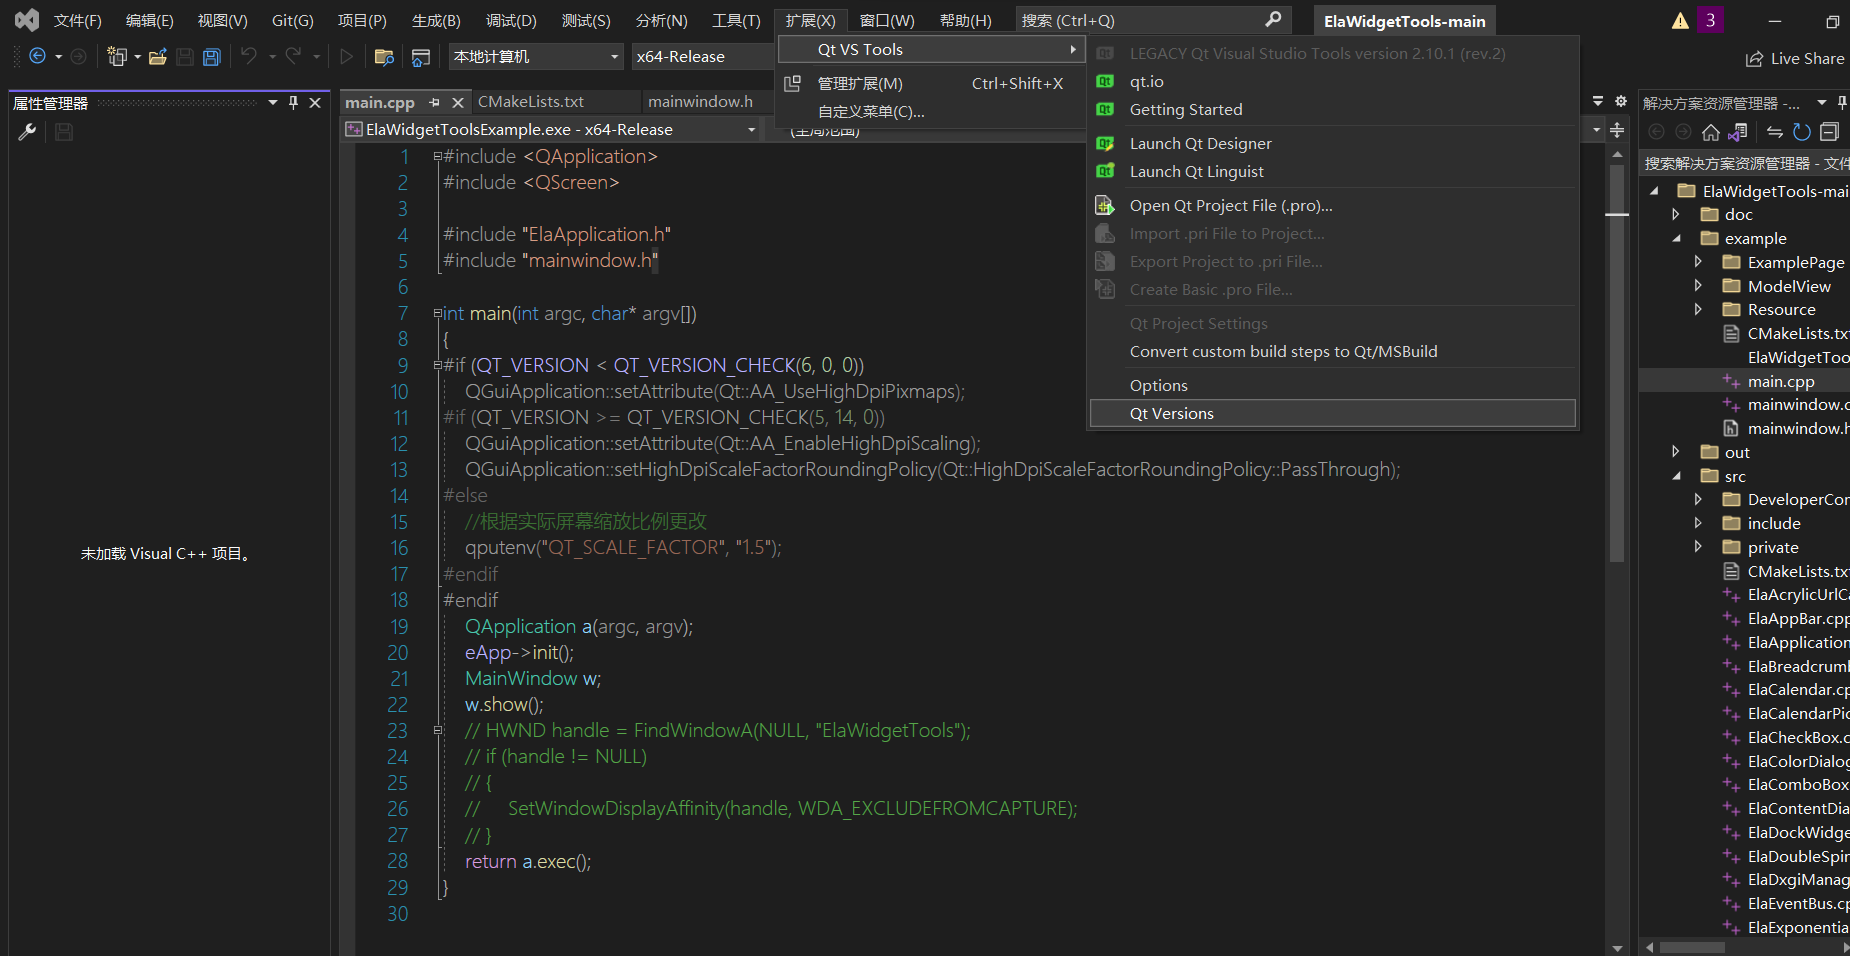Click the Qt icon beside Getting Started

[1105, 110]
